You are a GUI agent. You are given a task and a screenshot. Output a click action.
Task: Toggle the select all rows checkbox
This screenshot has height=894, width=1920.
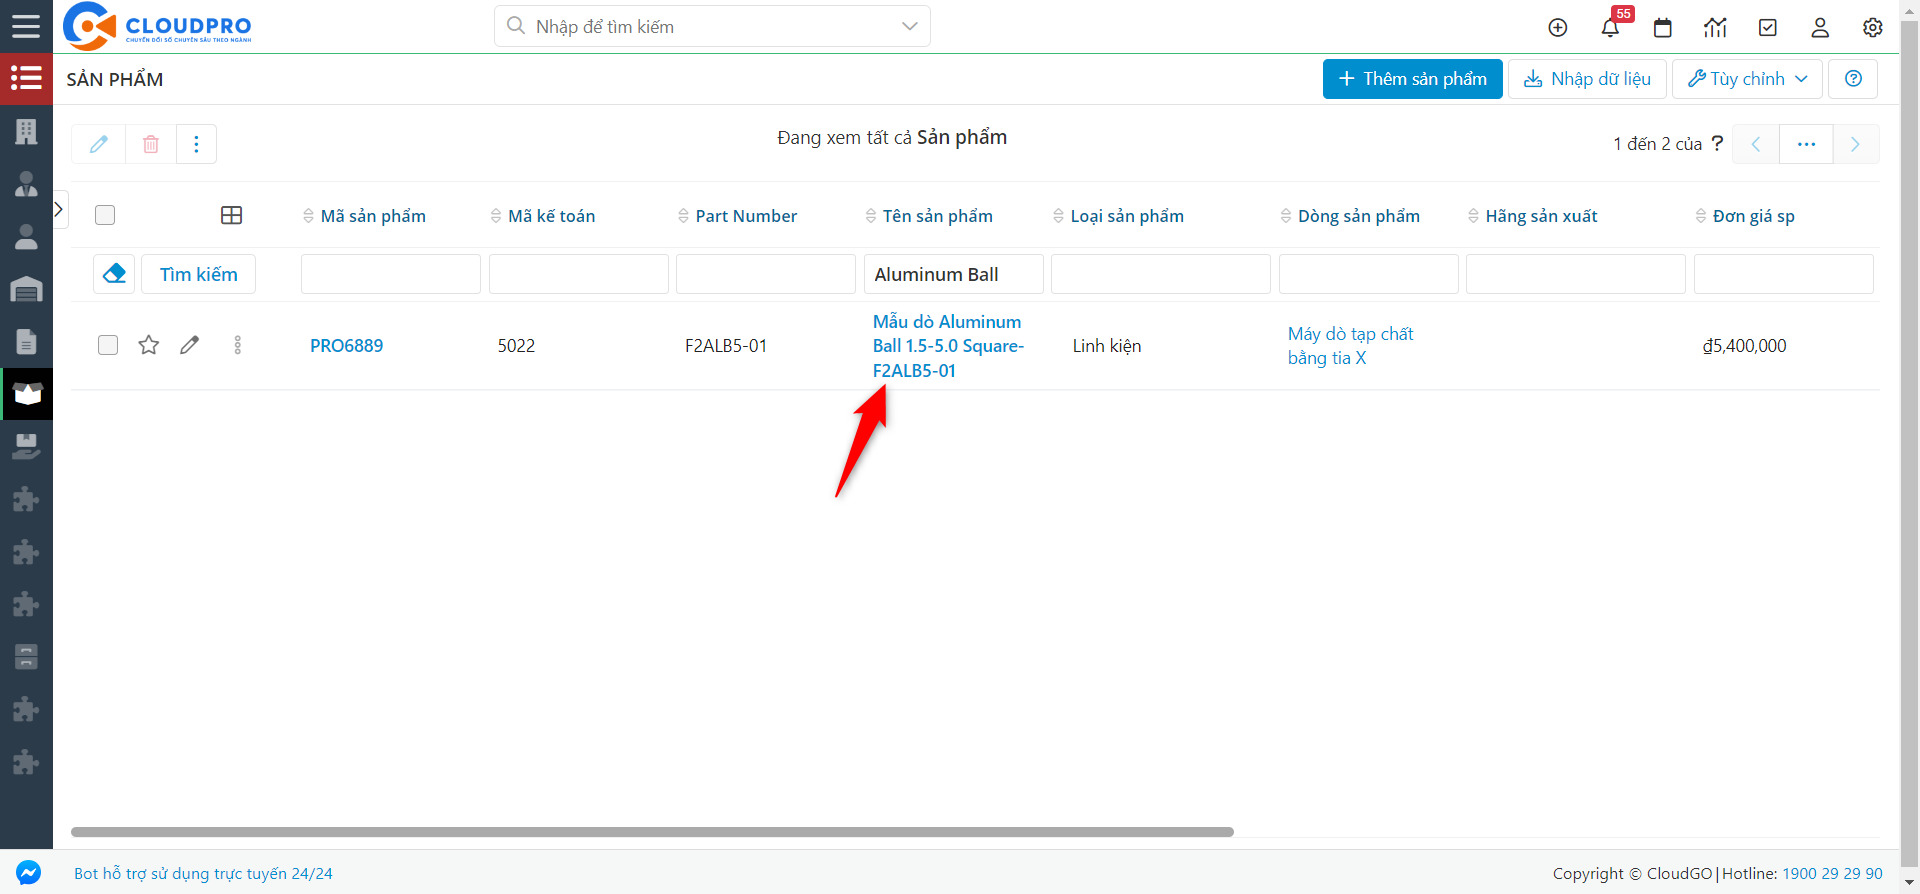pos(105,215)
